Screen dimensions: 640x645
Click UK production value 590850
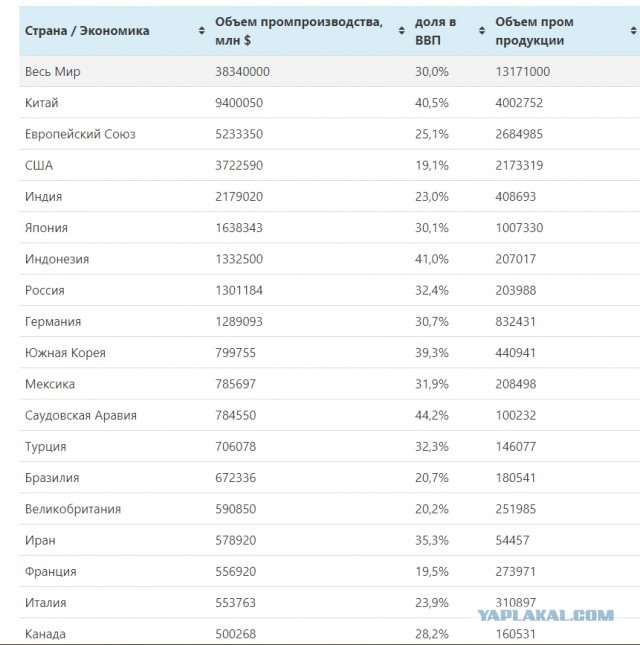tap(236, 509)
